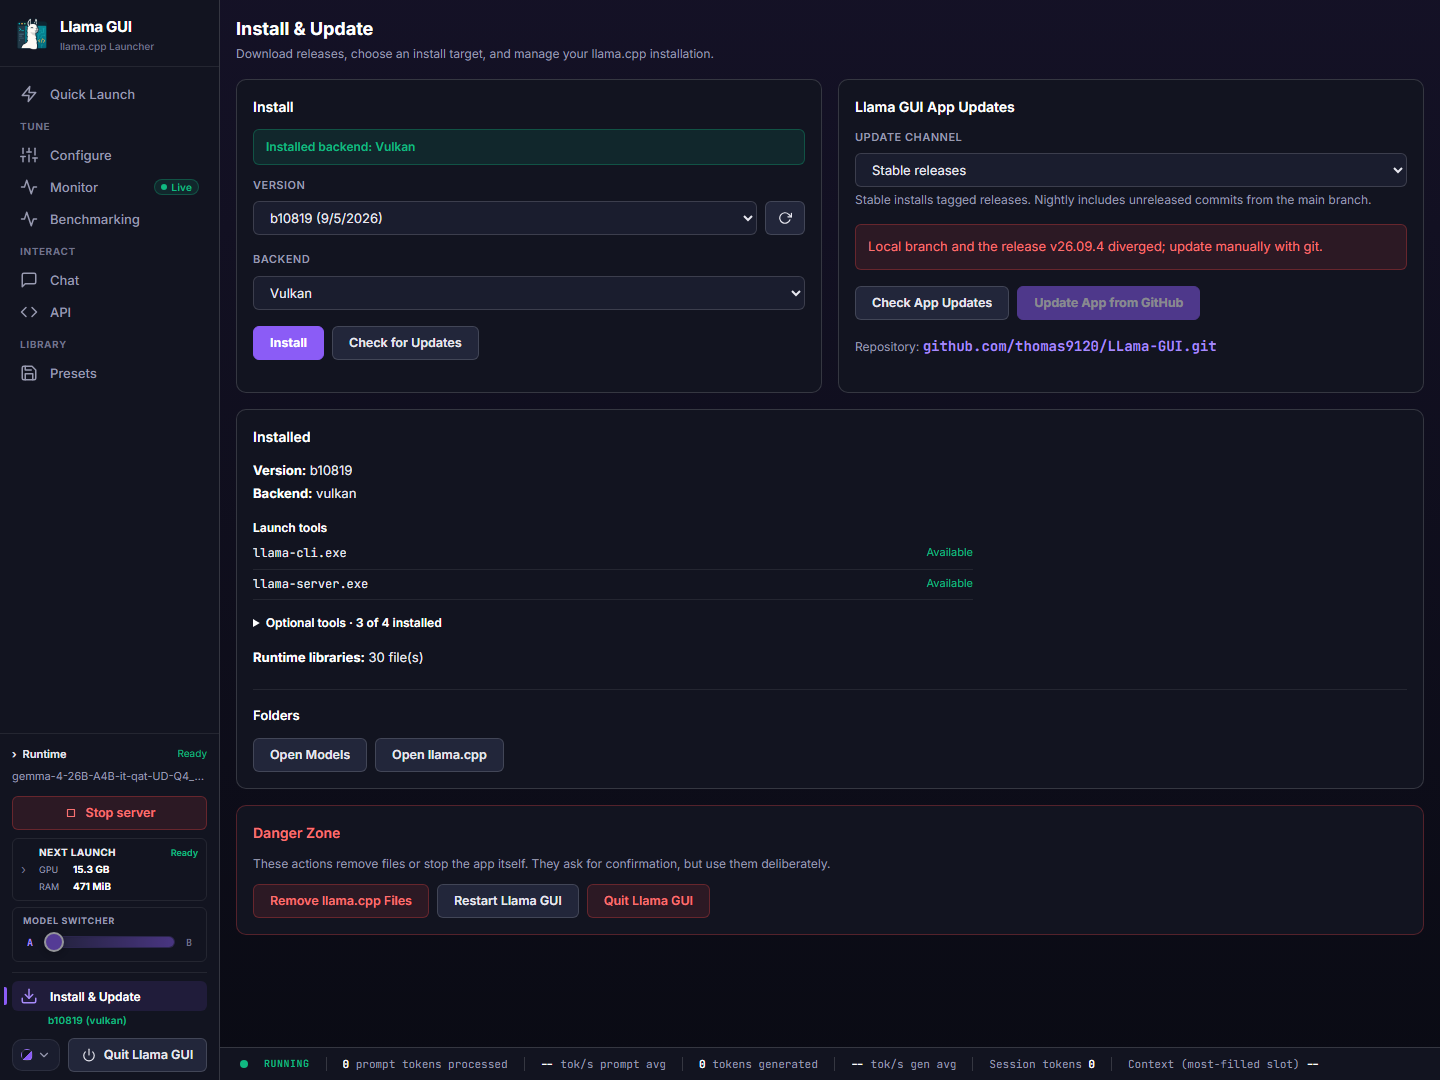The image size is (1440, 1080).
Task: Click Restart Llama GUI
Action: pyautogui.click(x=508, y=901)
